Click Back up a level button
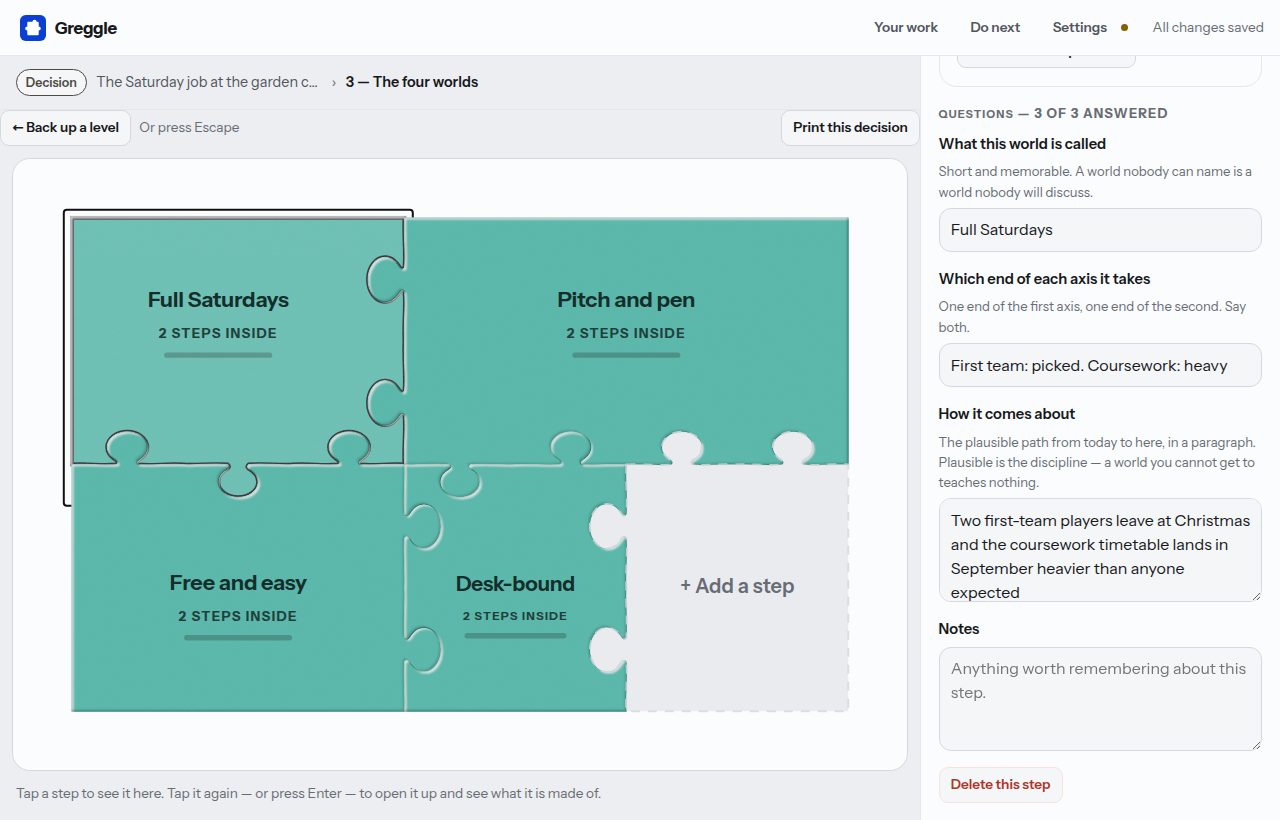This screenshot has height=820, width=1280. click(66, 127)
